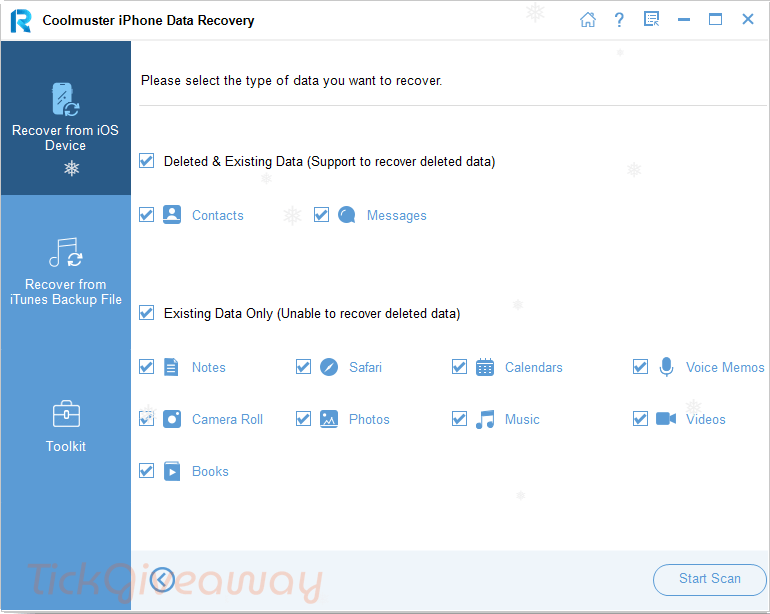Click the Toolkit briefcase icon
Viewport: 770px width, 614px height.
(x=66, y=414)
